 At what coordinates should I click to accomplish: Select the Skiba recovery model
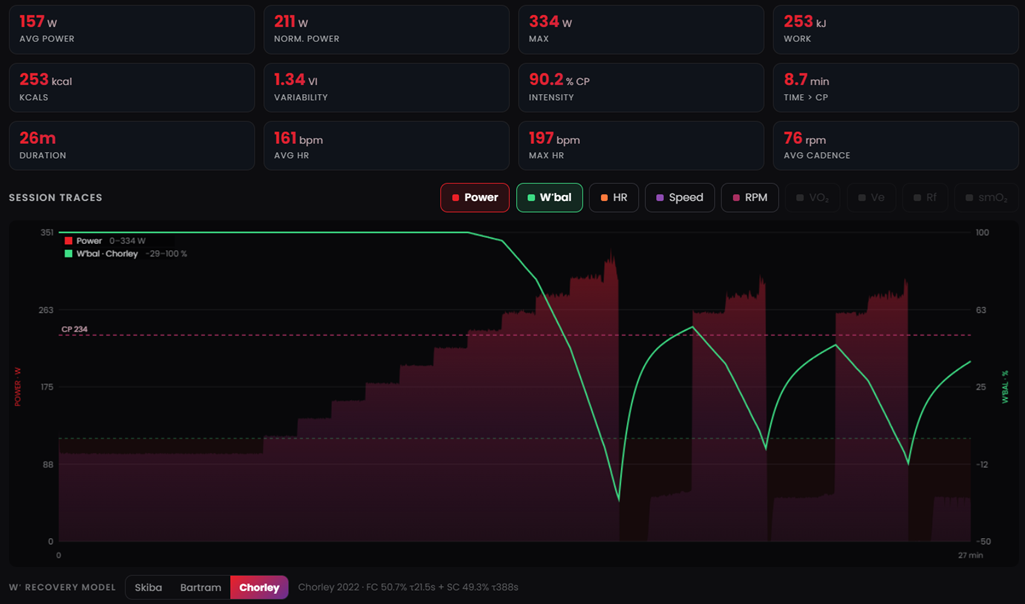pos(148,587)
